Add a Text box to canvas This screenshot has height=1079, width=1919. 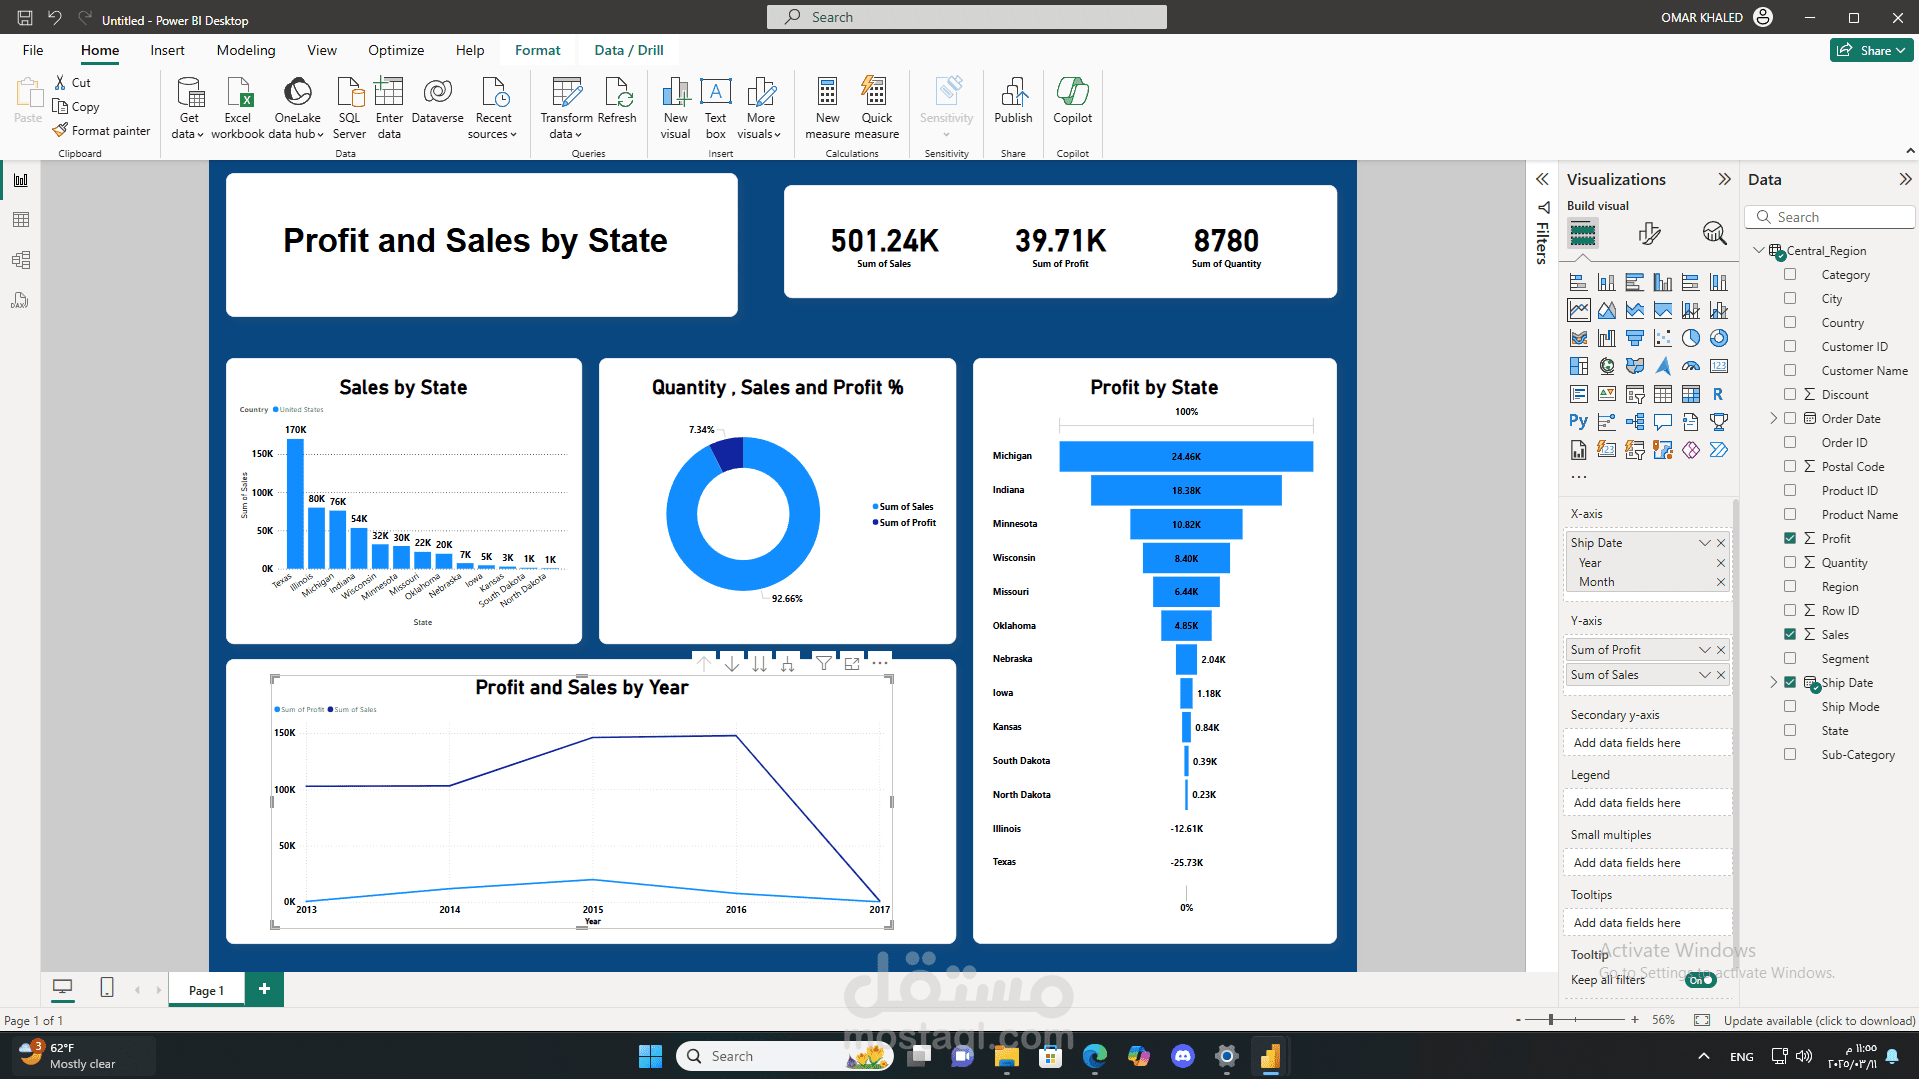pyautogui.click(x=715, y=108)
